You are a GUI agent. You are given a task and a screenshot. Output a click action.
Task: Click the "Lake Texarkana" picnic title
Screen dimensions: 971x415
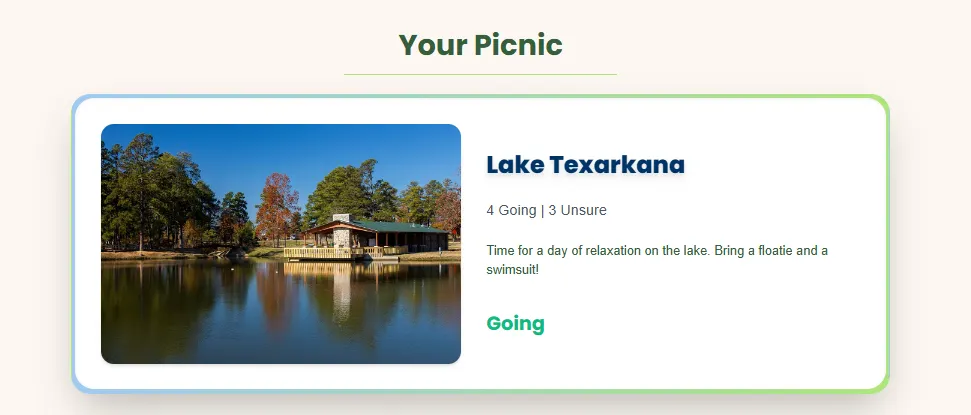pos(585,165)
